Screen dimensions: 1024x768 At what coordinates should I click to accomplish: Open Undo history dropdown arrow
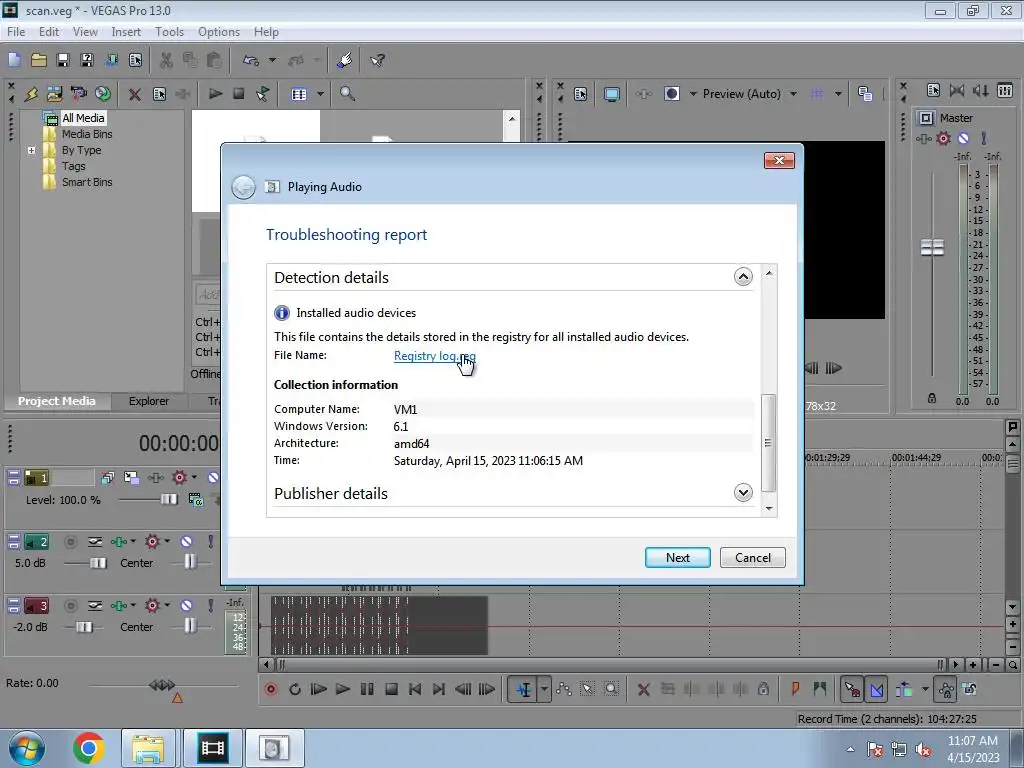(272, 60)
